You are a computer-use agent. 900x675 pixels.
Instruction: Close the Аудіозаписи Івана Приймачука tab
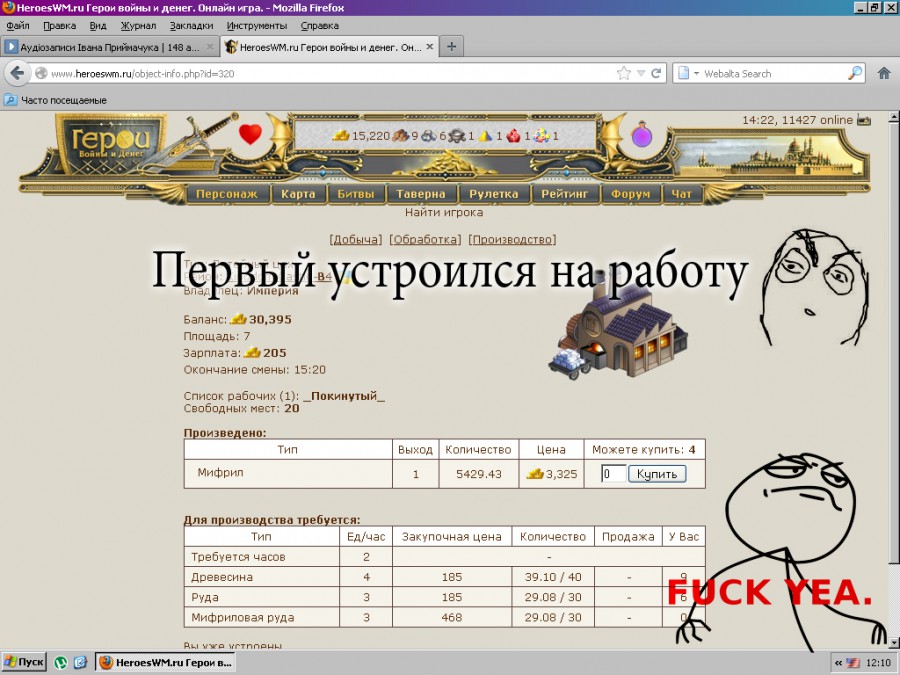[x=210, y=47]
